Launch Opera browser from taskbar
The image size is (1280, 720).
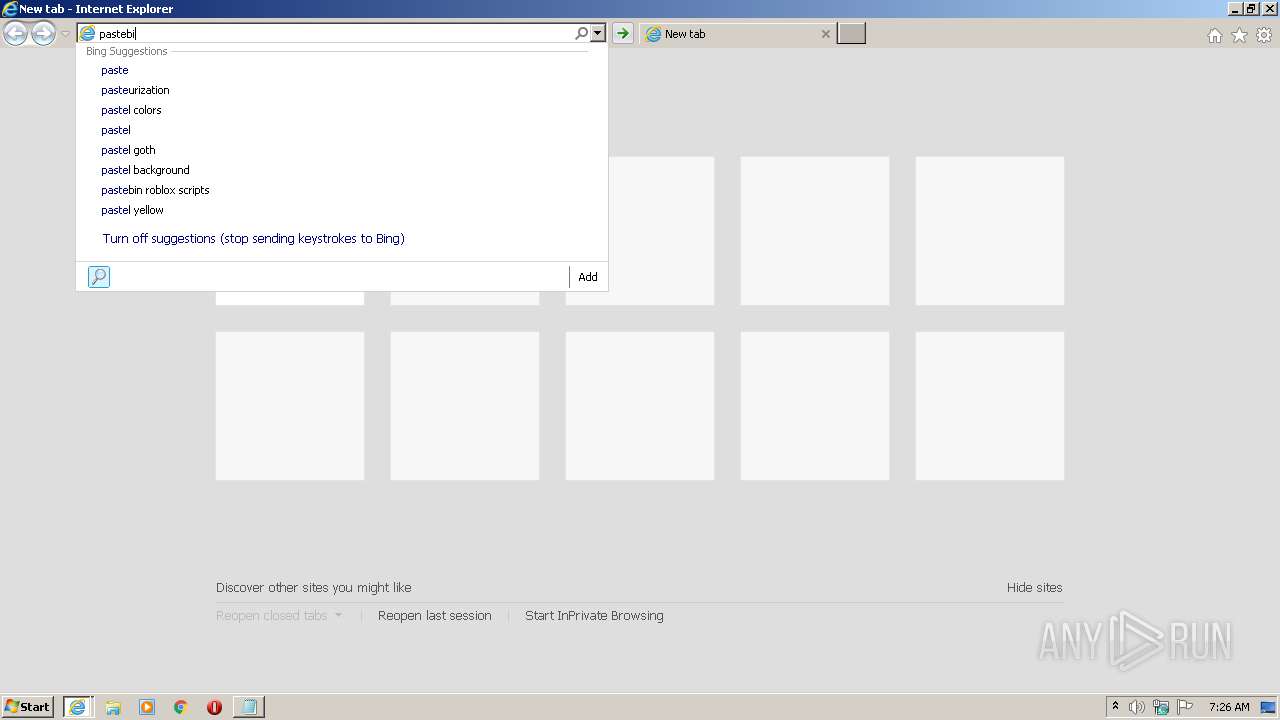click(x=214, y=707)
